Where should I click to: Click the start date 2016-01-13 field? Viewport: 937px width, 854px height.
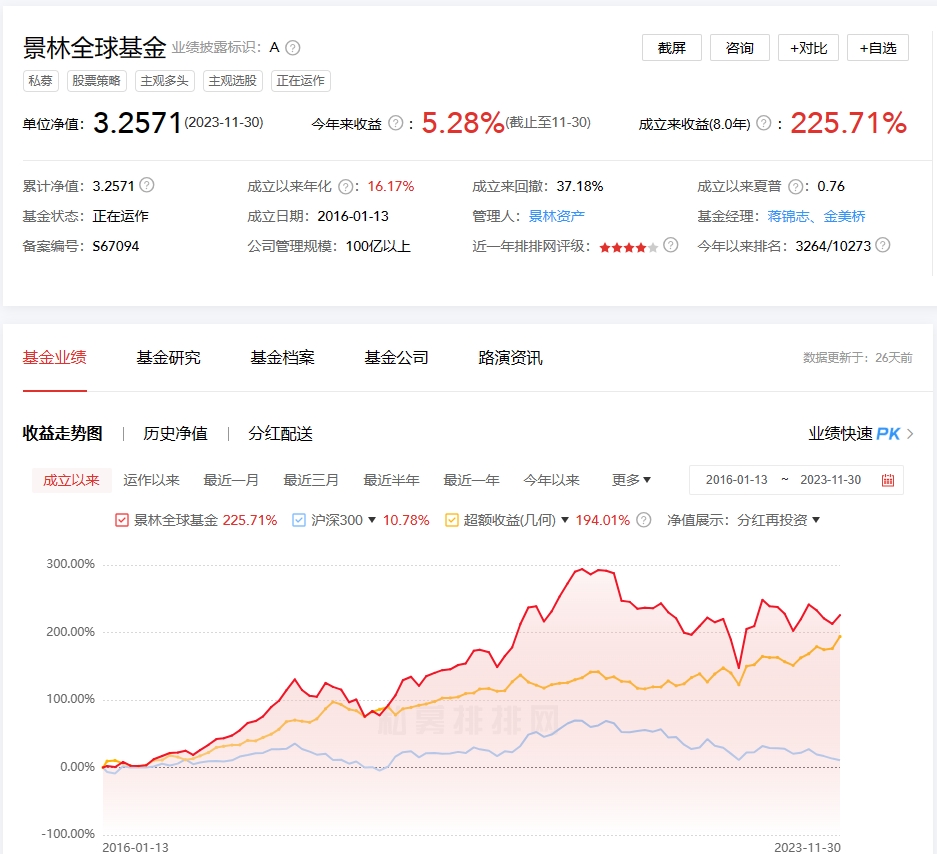(x=736, y=480)
